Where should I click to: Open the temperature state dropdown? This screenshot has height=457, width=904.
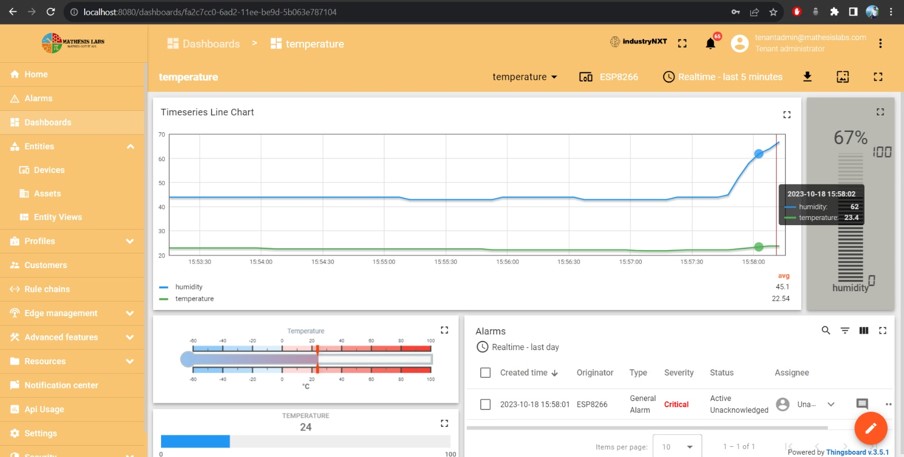[x=525, y=77]
